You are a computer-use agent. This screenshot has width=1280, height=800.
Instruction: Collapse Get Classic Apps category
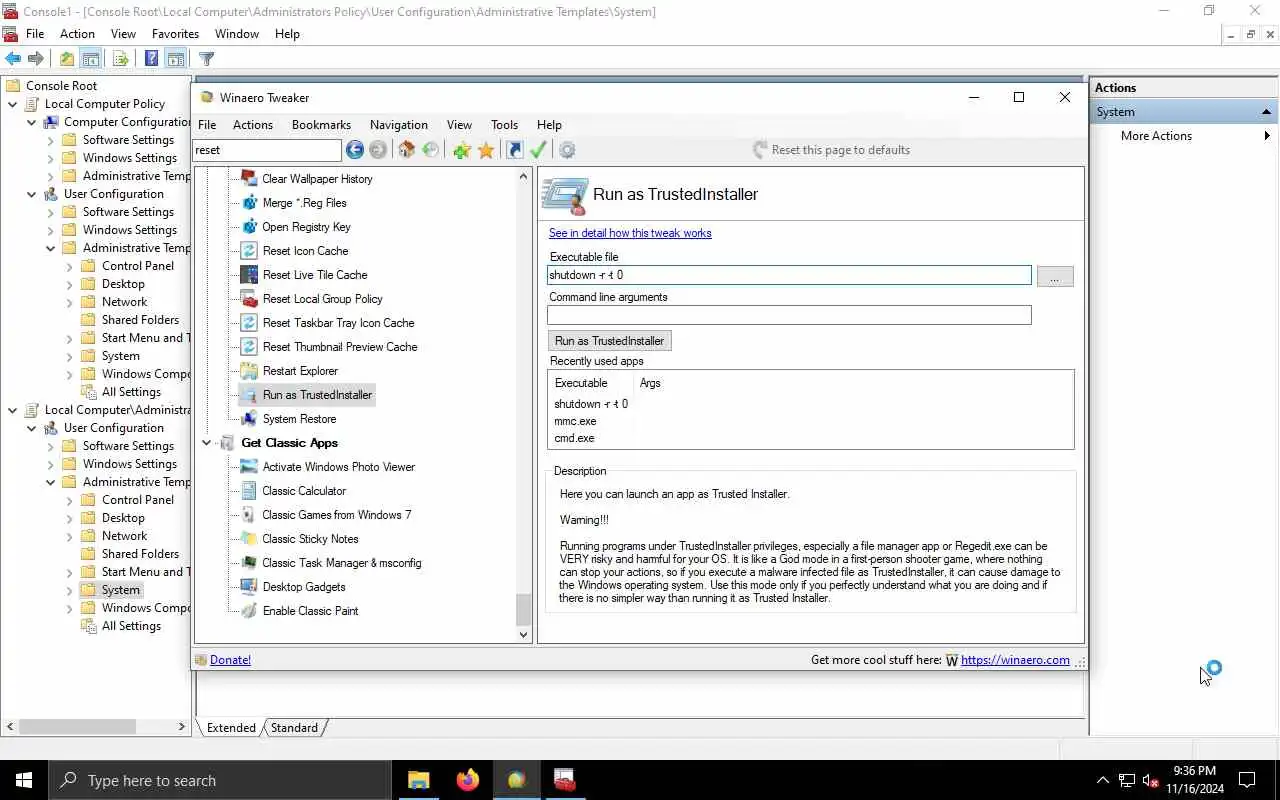pyautogui.click(x=206, y=443)
